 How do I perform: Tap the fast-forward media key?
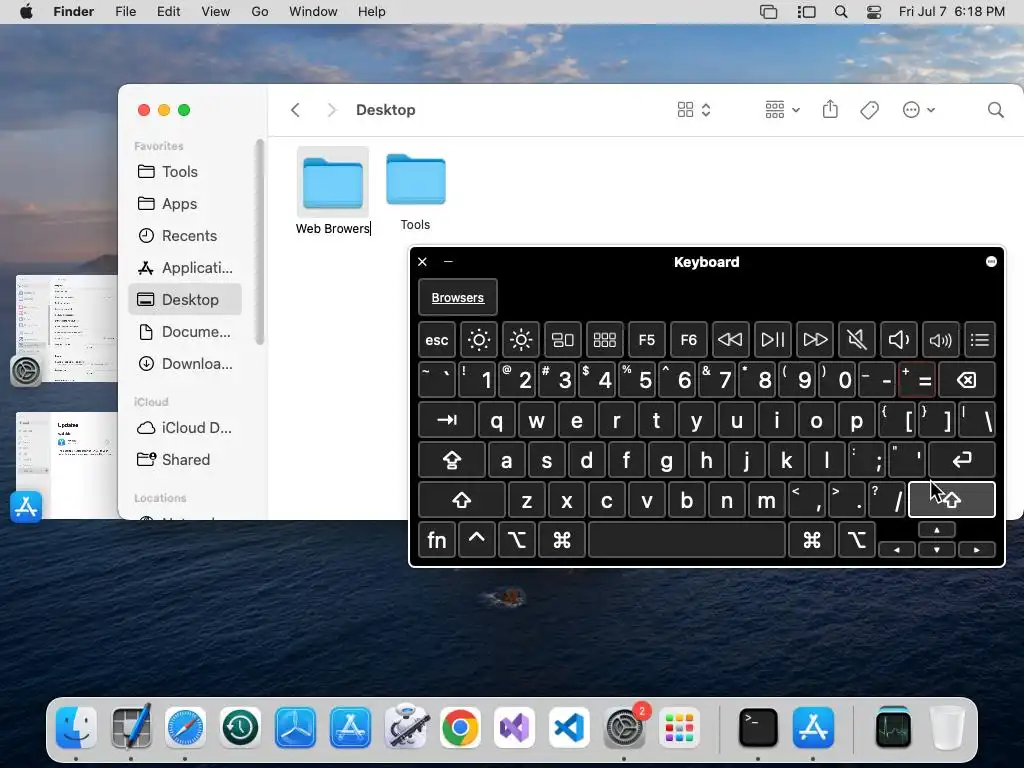tap(815, 340)
